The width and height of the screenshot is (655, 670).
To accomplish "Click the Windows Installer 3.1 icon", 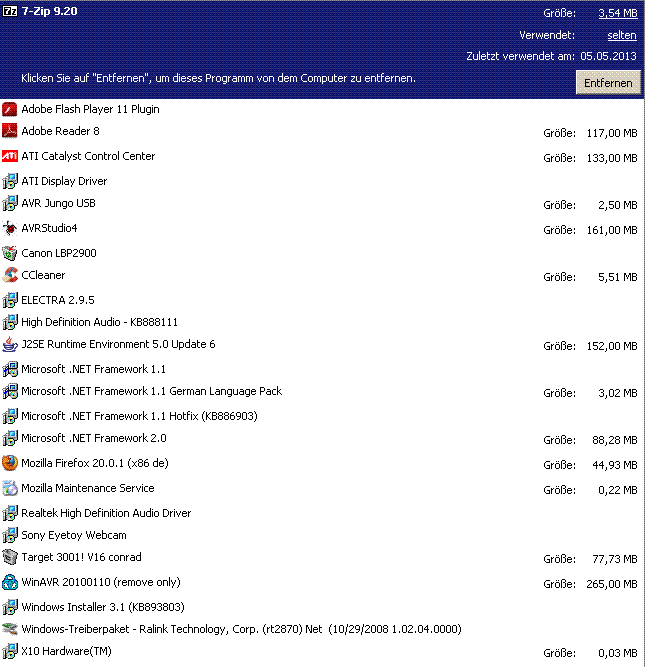I will click(x=9, y=607).
